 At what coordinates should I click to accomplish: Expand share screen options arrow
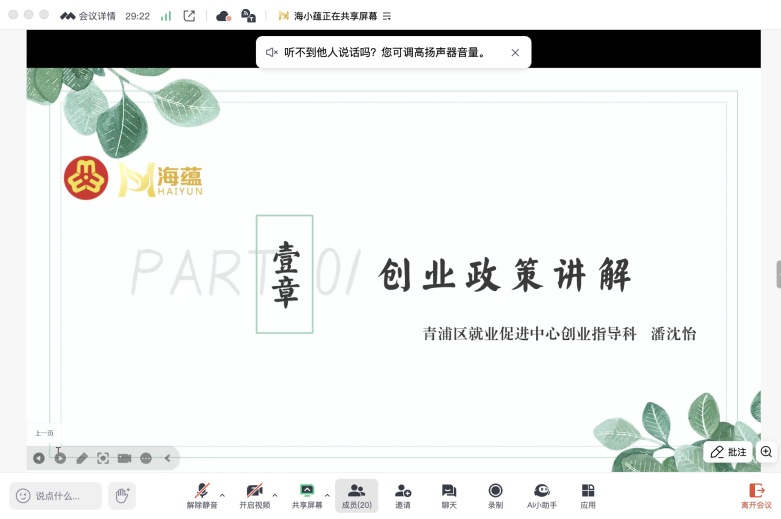327,495
